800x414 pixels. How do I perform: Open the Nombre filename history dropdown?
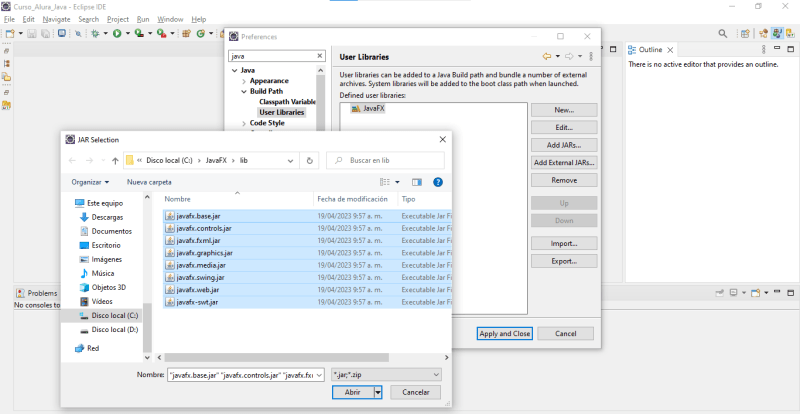319,375
